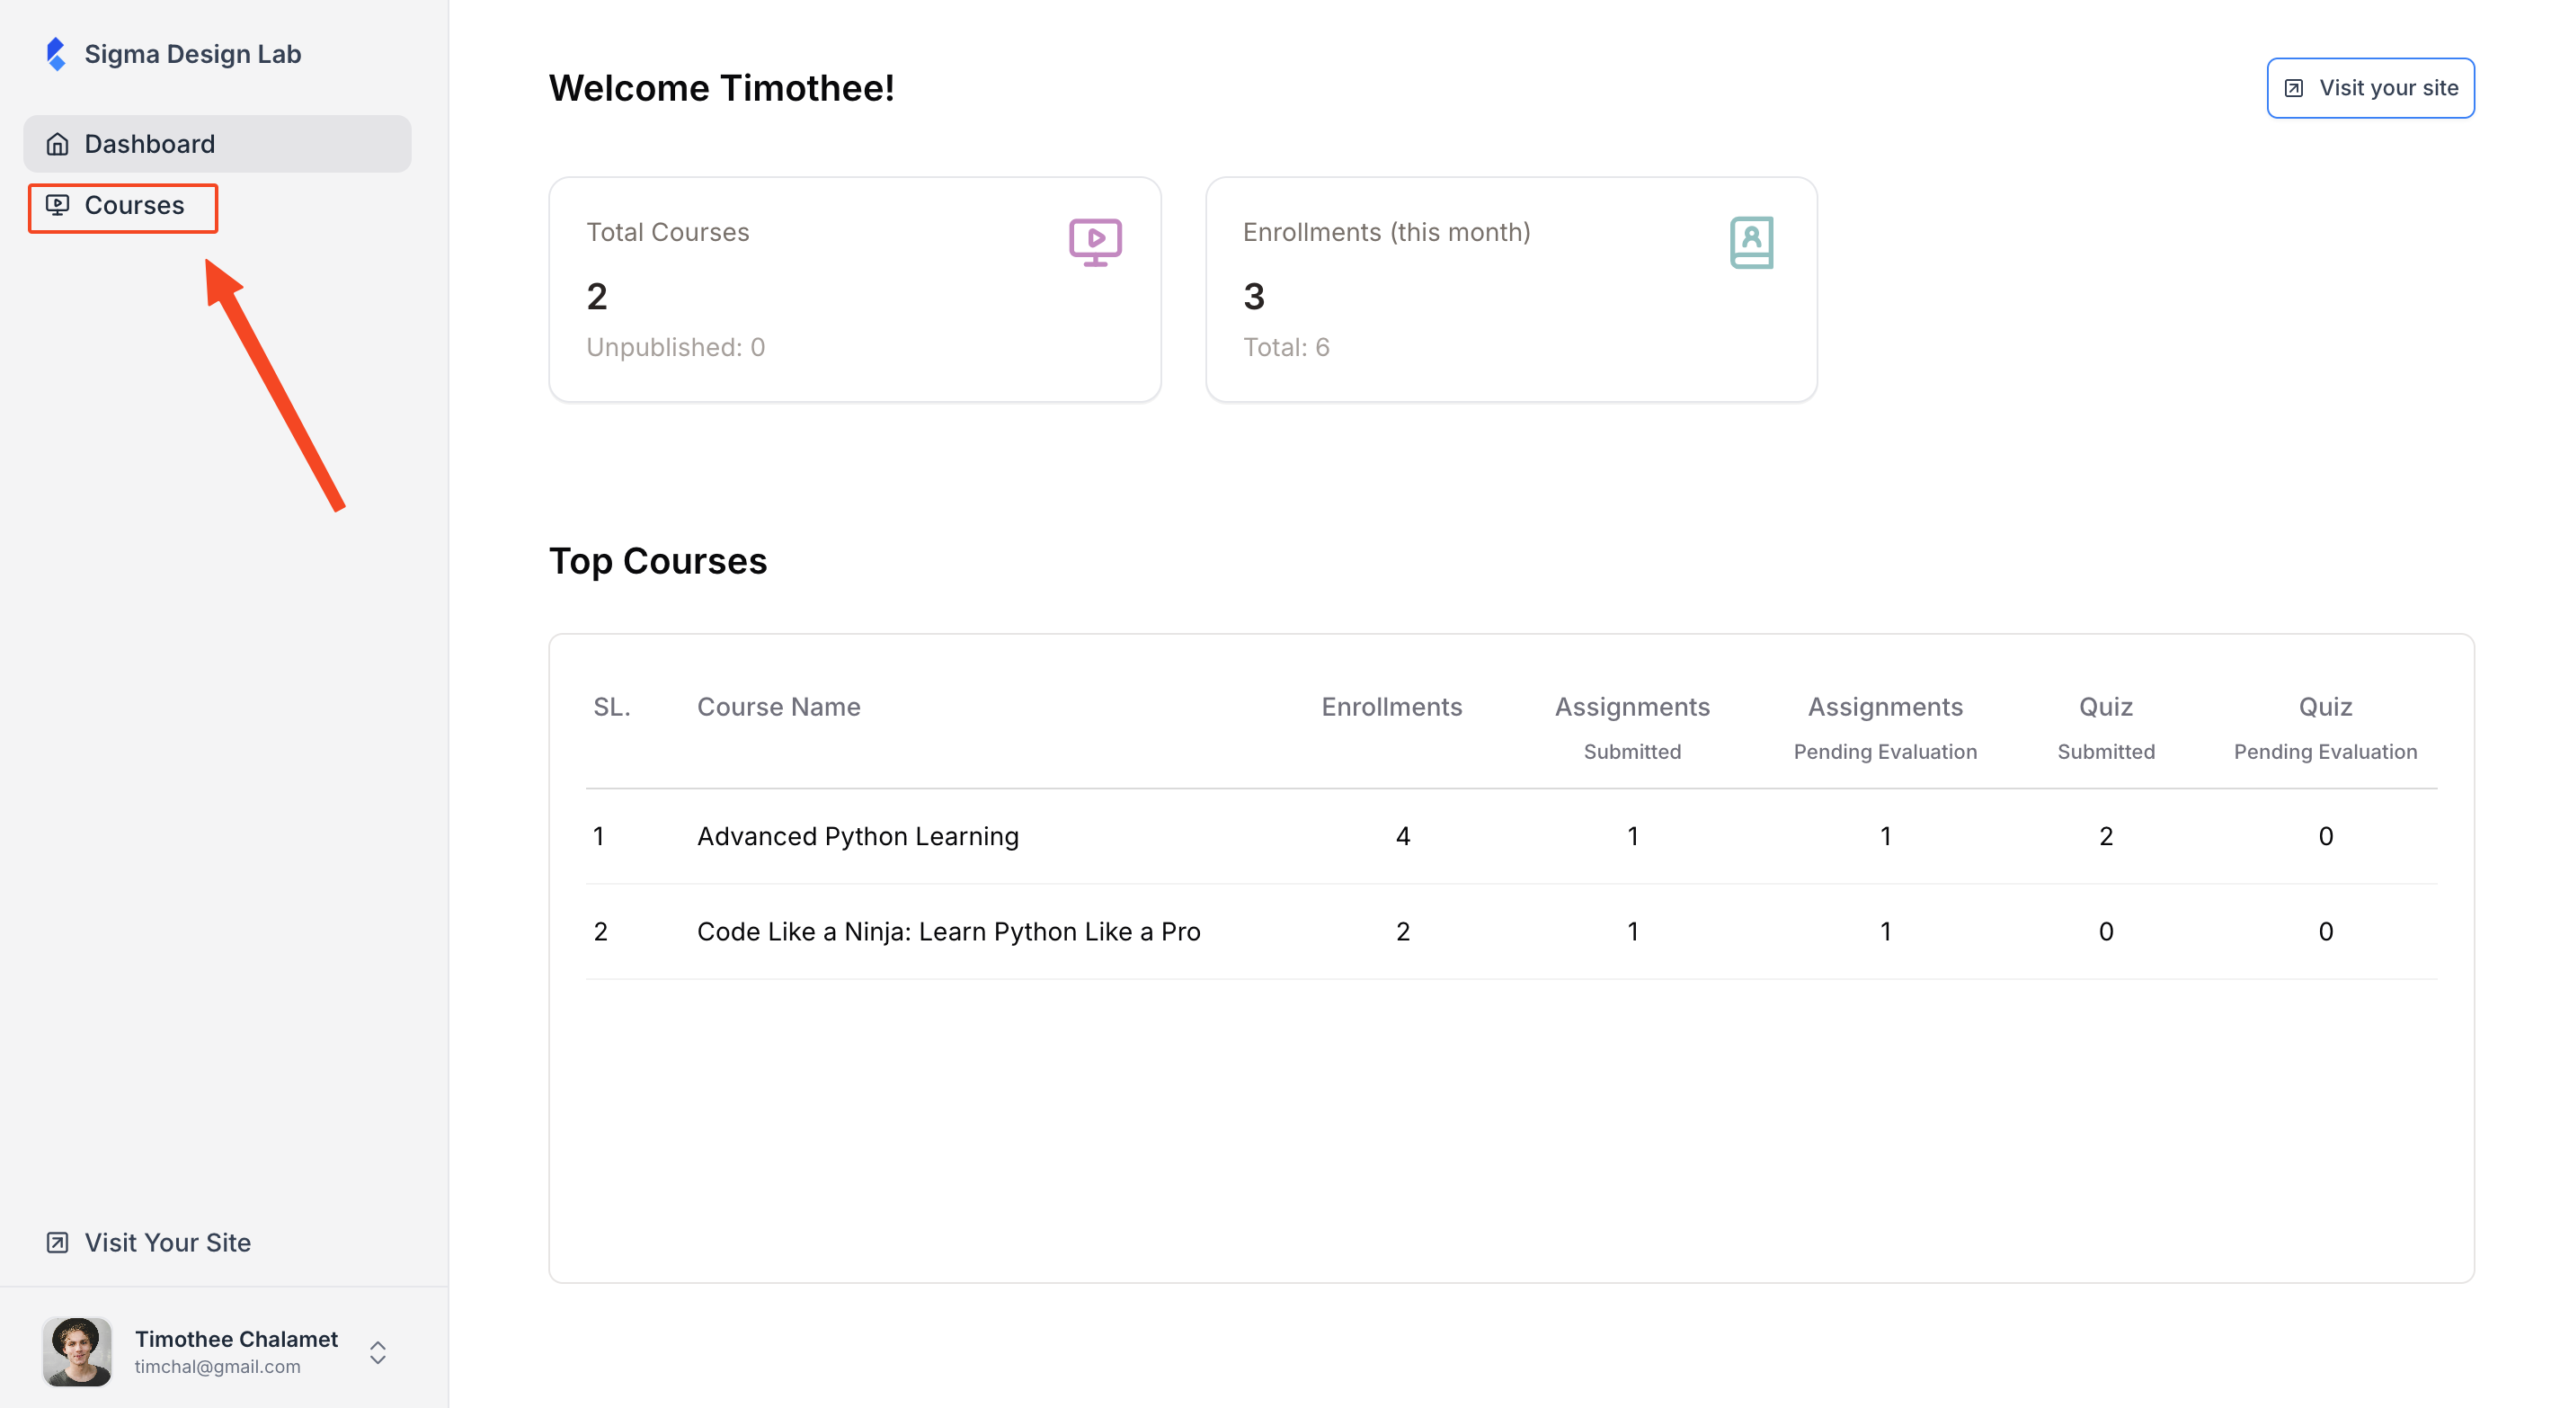Screen dimensions: 2560x1408
Task: Click the Enrollments contact book icon
Action: pos(1750,242)
